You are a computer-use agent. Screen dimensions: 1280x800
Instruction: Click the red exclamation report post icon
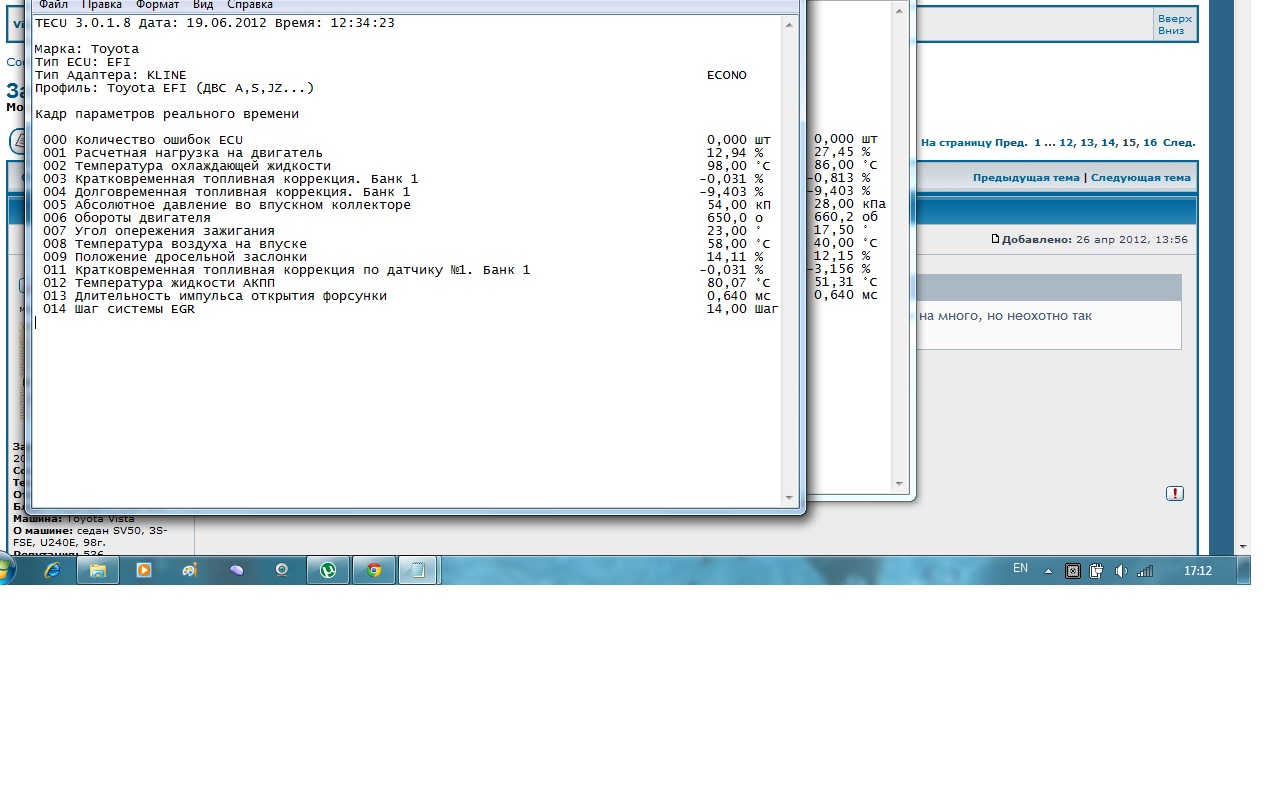(1174, 494)
